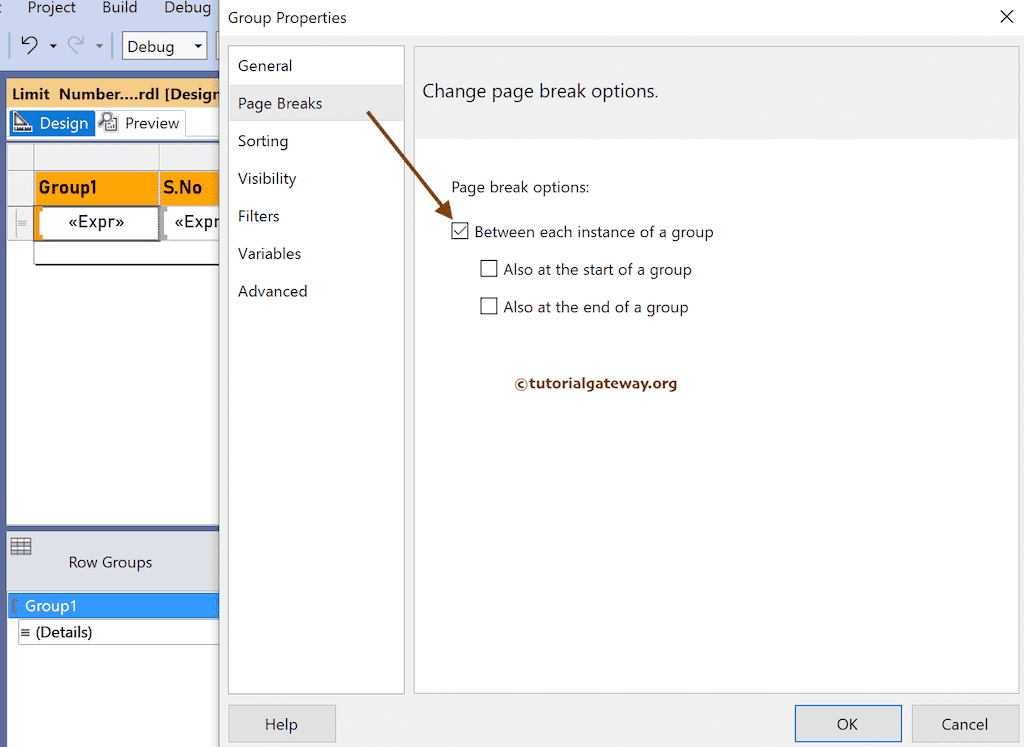1024x747 pixels.
Task: Check Also at the end of a group
Action: [x=488, y=306]
